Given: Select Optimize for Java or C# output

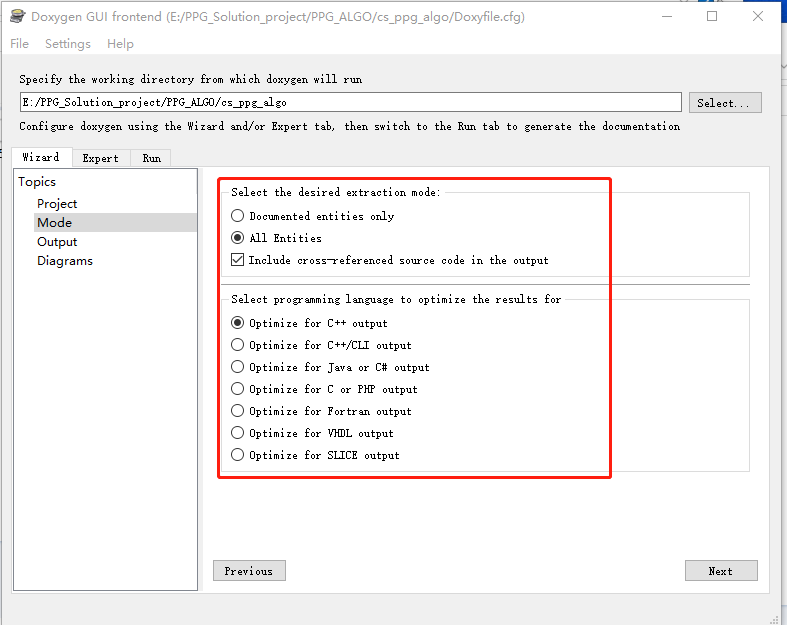Looking at the screenshot, I should point(330,367).
